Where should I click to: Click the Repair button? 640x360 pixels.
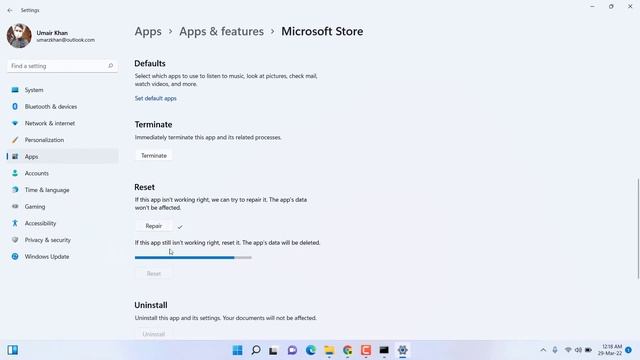pyautogui.click(x=154, y=226)
